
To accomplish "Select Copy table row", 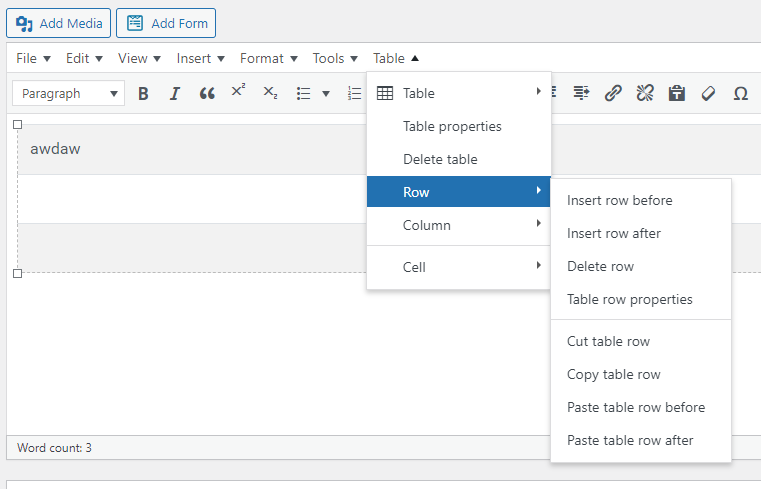I will 641,375.
